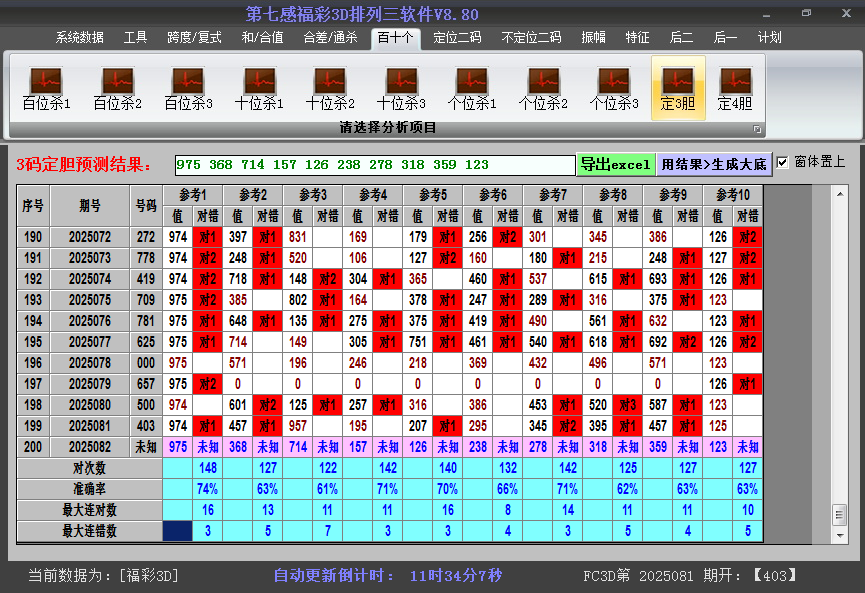
Task: Expand the ribbon group dialog launcher
Action: [x=757, y=129]
